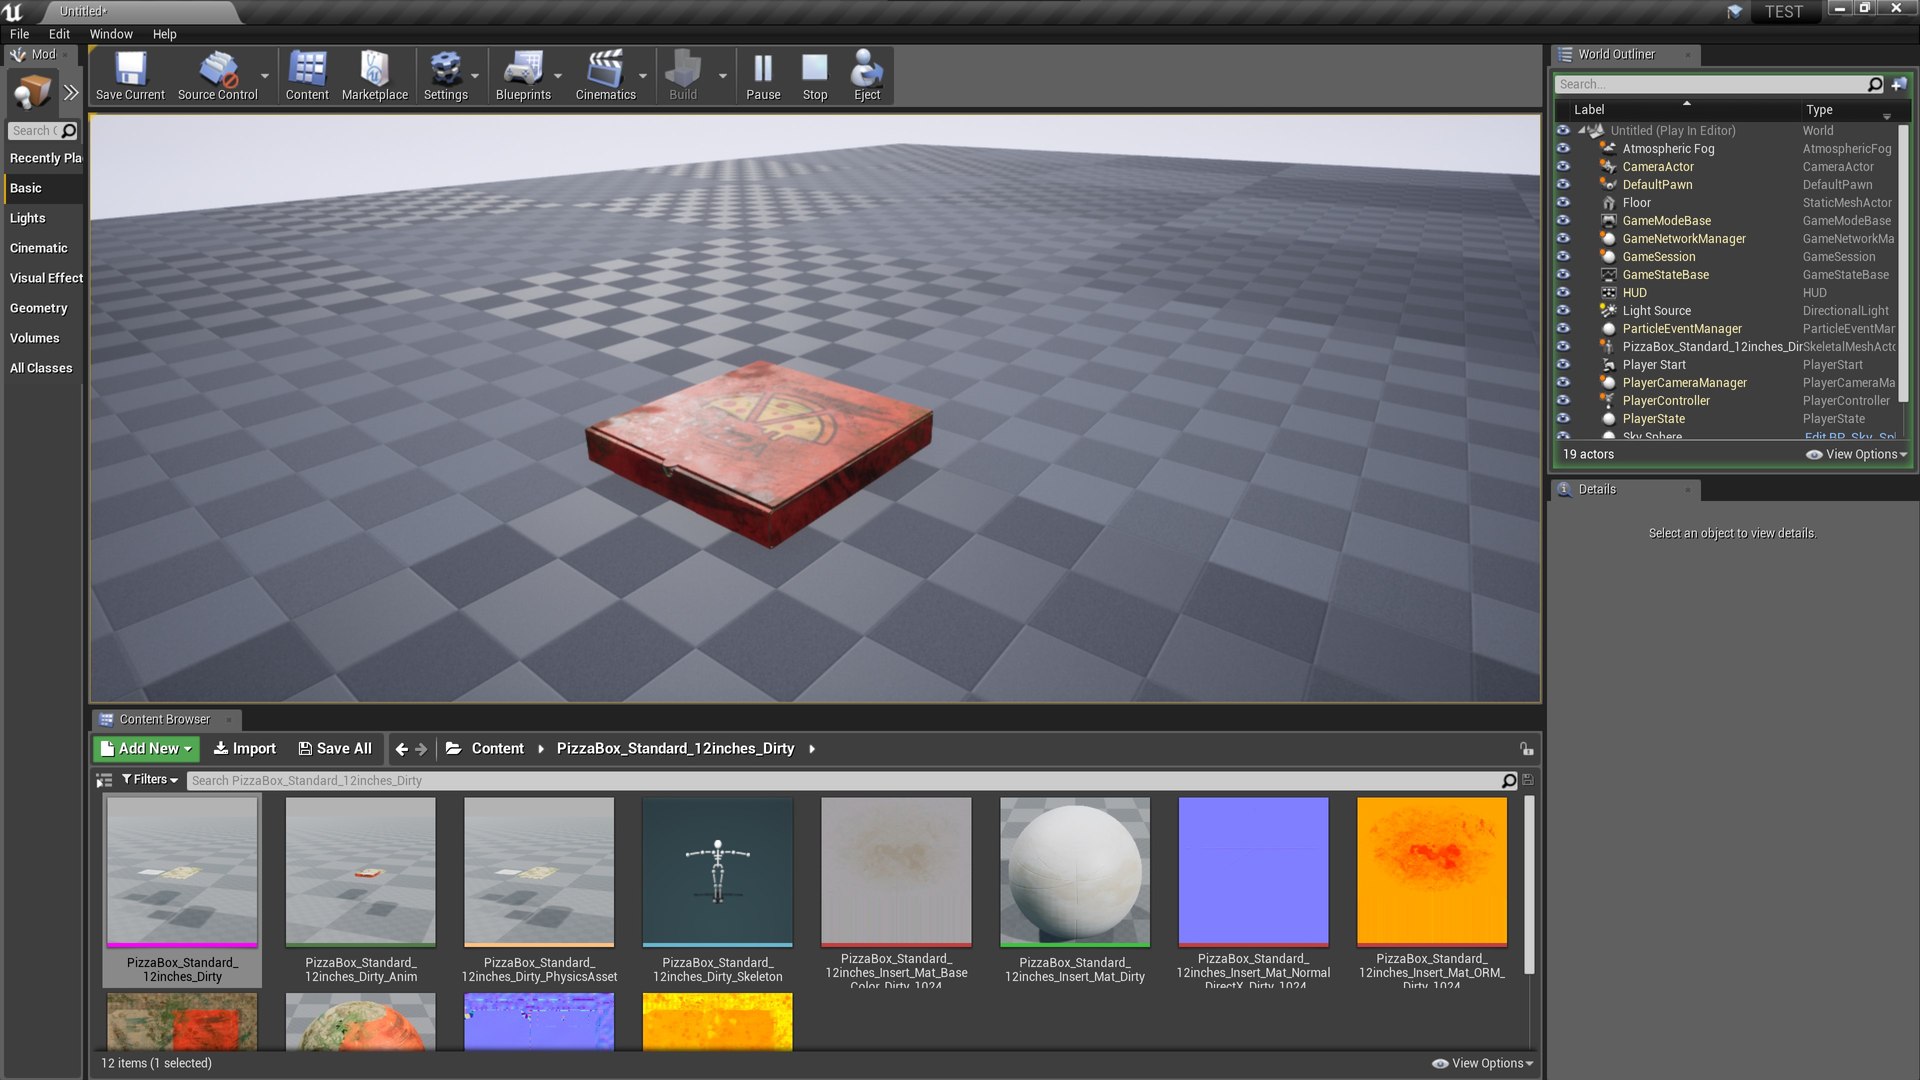Viewport: 1920px width, 1080px height.
Task: Click the Import button
Action: click(x=244, y=749)
